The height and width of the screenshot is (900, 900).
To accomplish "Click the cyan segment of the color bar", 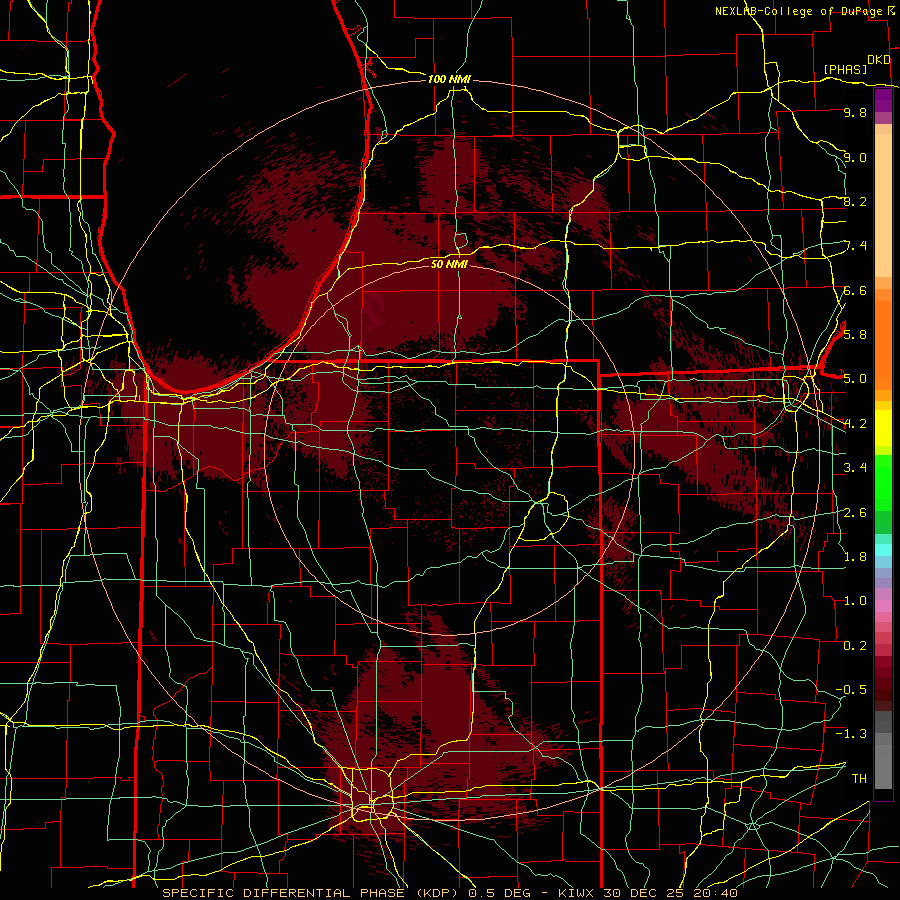I will click(x=883, y=549).
